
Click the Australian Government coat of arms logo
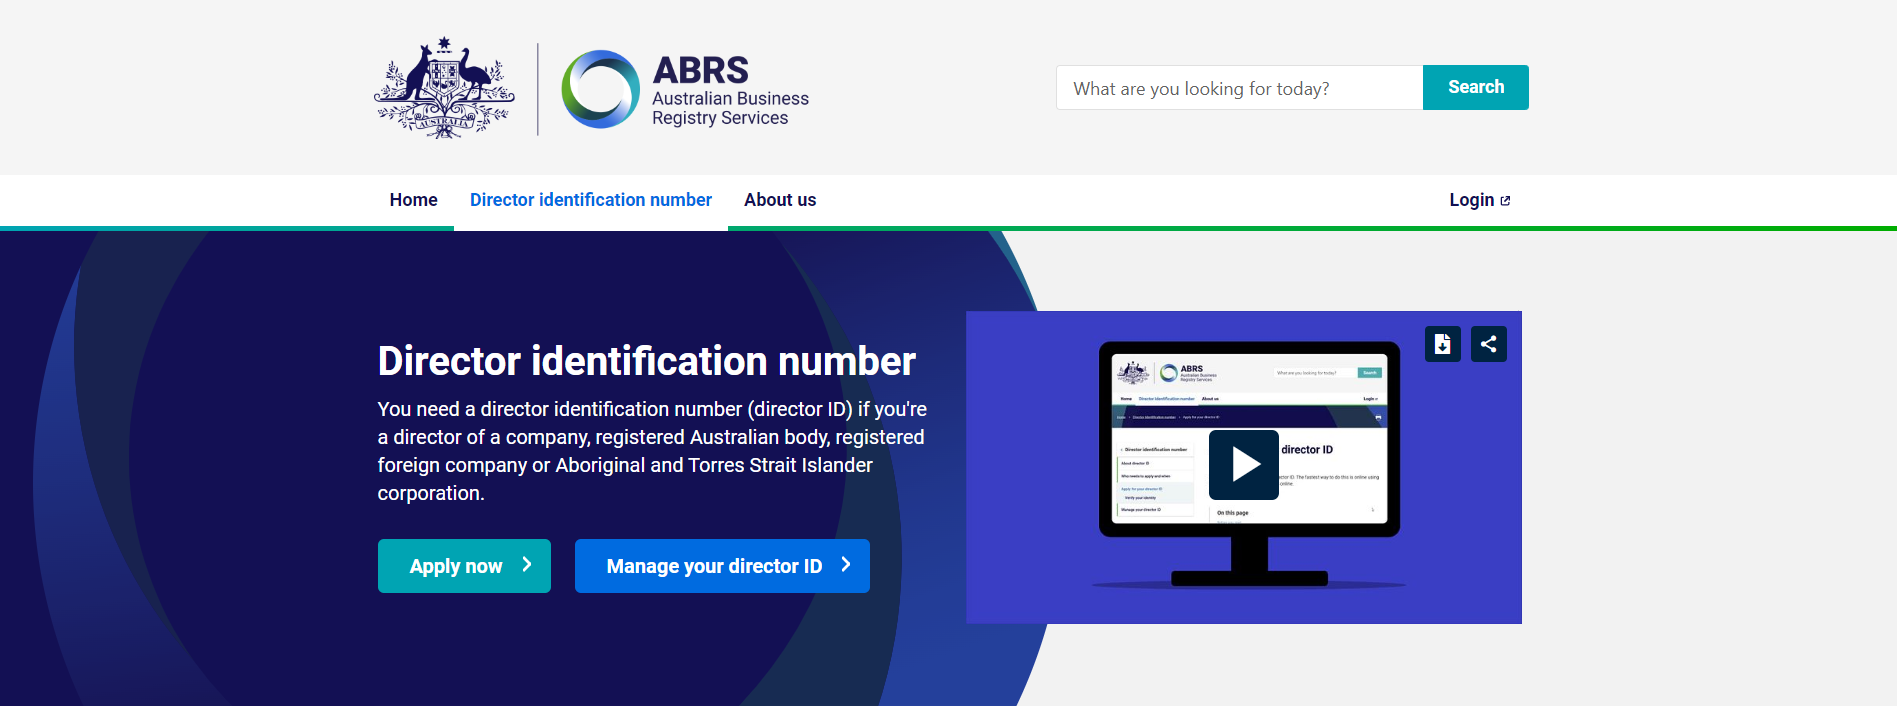[444, 88]
